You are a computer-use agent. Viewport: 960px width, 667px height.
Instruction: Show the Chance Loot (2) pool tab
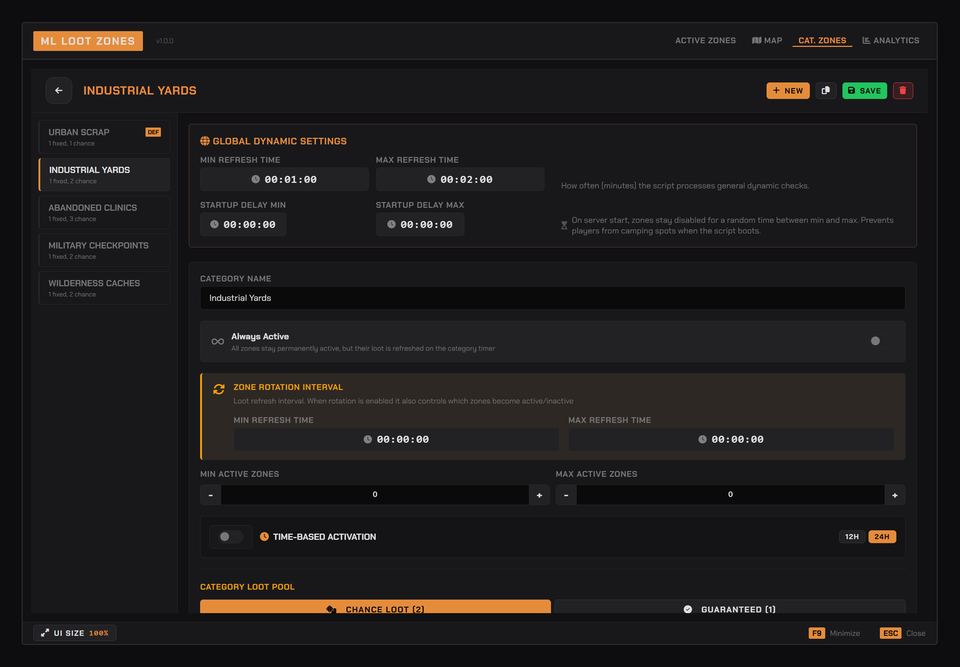[375, 608]
